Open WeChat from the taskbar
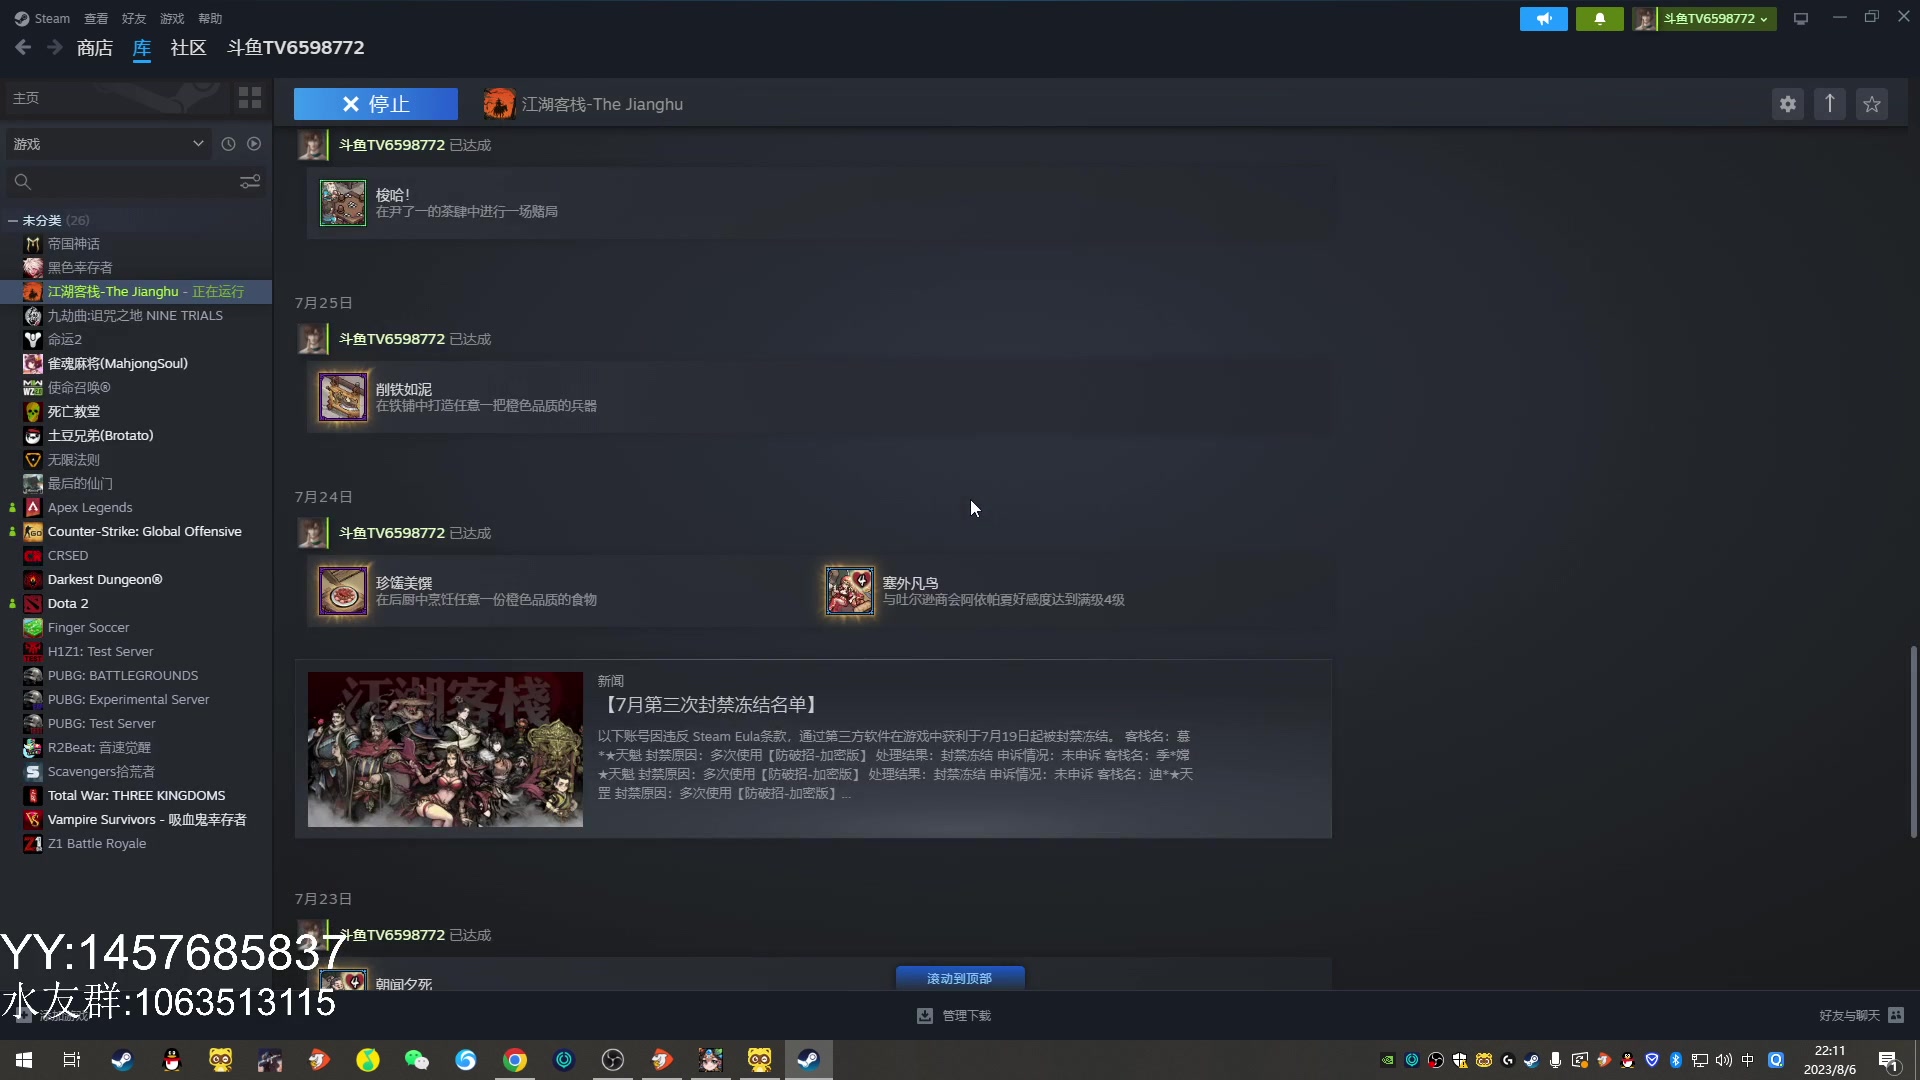The height and width of the screenshot is (1080, 1920). tap(417, 1060)
